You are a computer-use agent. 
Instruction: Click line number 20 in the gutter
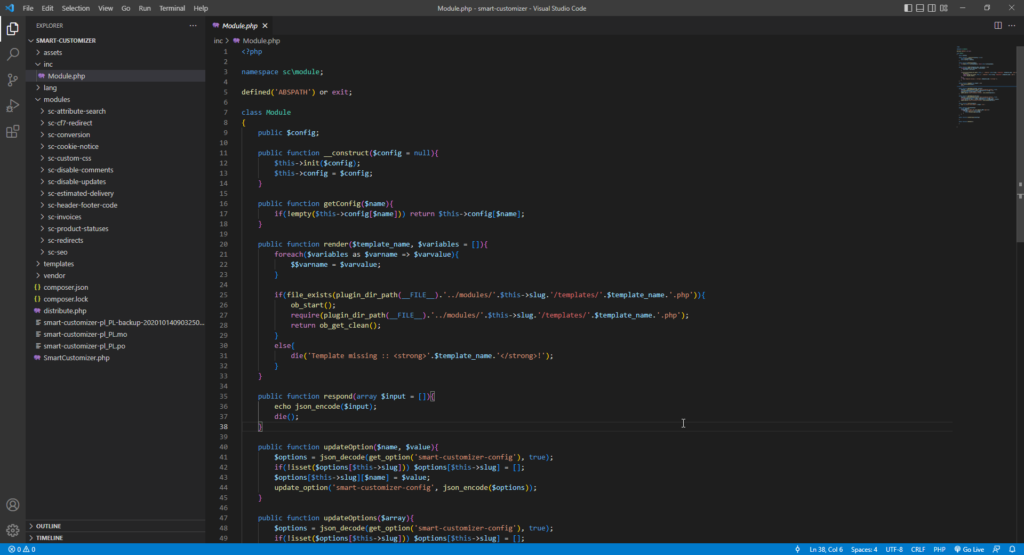pos(223,244)
